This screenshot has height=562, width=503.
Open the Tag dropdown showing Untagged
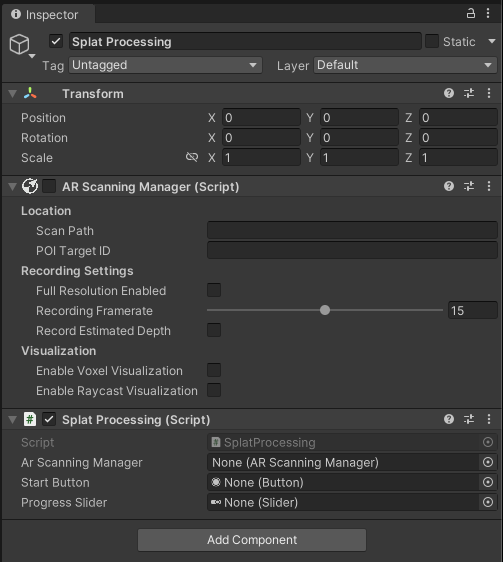[165, 65]
